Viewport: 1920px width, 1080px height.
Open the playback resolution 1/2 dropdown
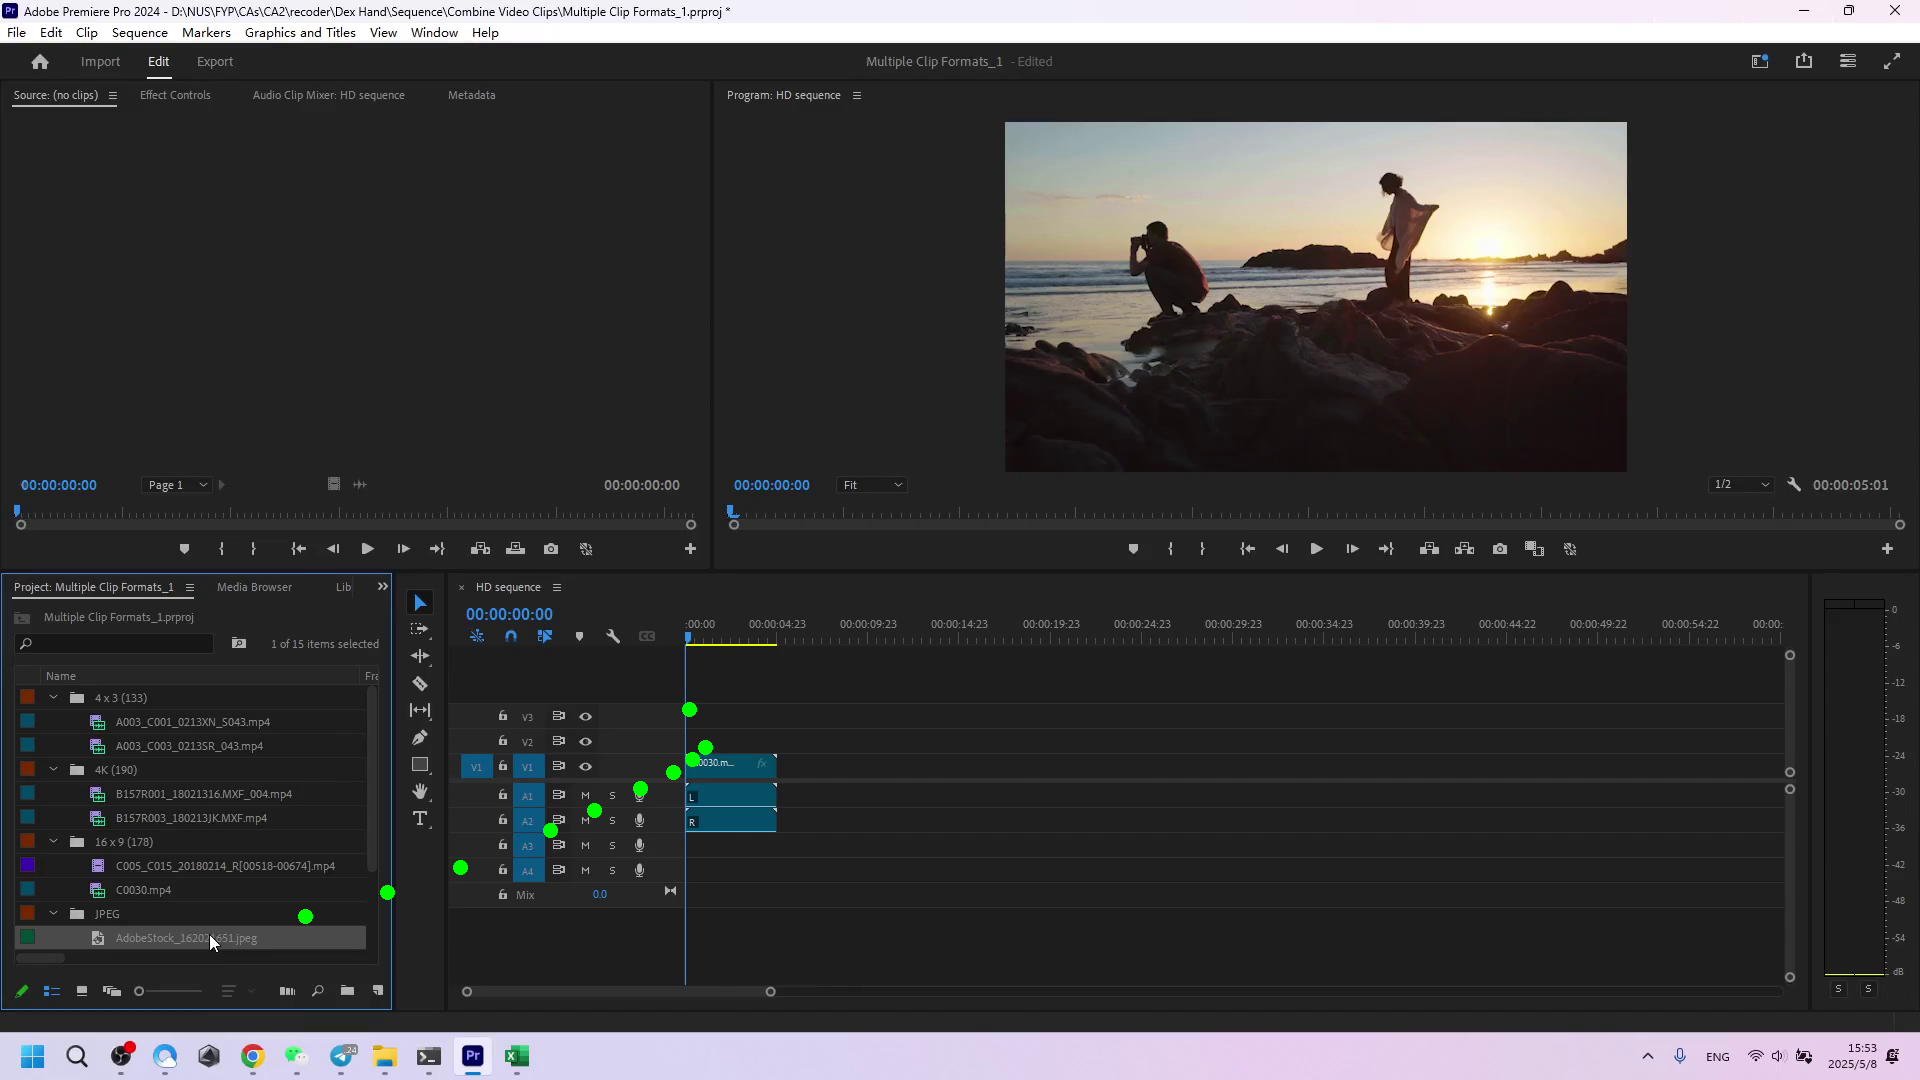1741,484
